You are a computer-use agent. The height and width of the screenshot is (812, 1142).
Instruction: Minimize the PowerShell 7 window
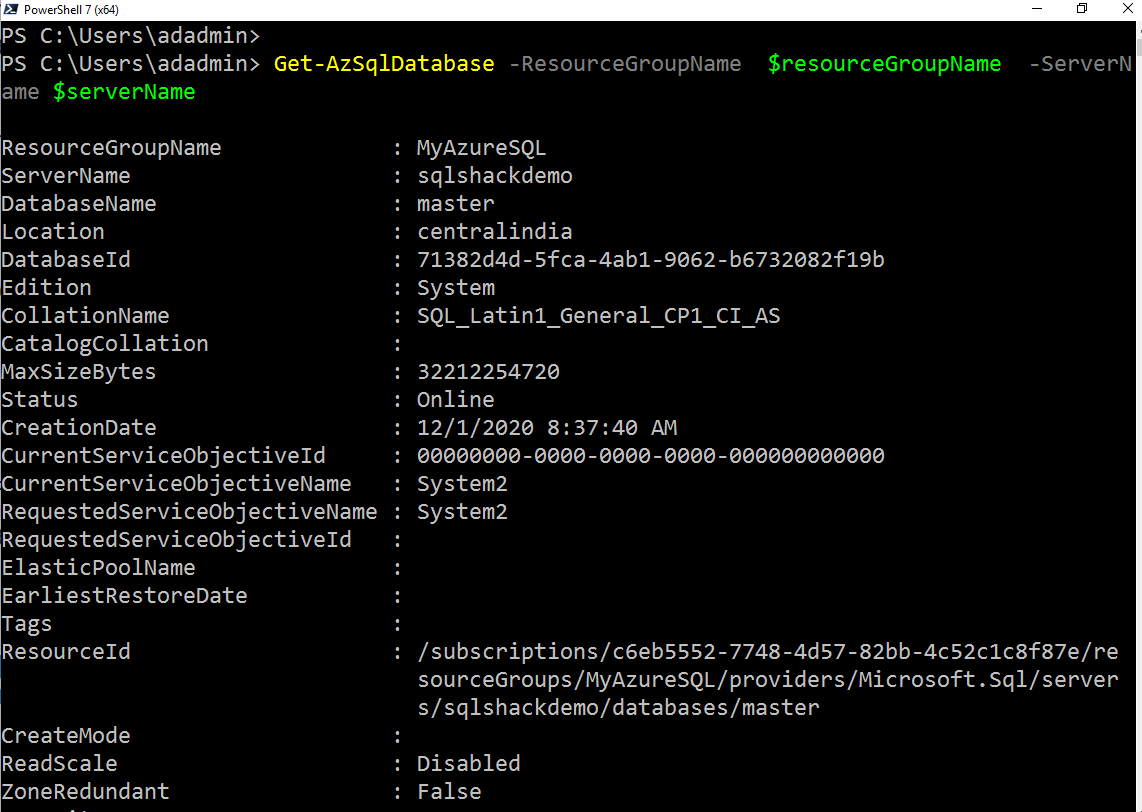click(x=1037, y=9)
